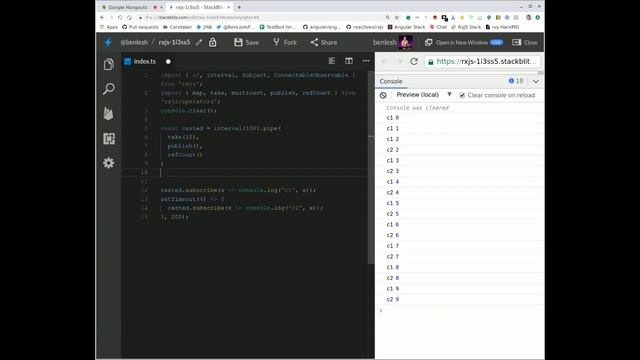Click the preview URL address field
This screenshot has width=640, height=360.
click(x=483, y=62)
